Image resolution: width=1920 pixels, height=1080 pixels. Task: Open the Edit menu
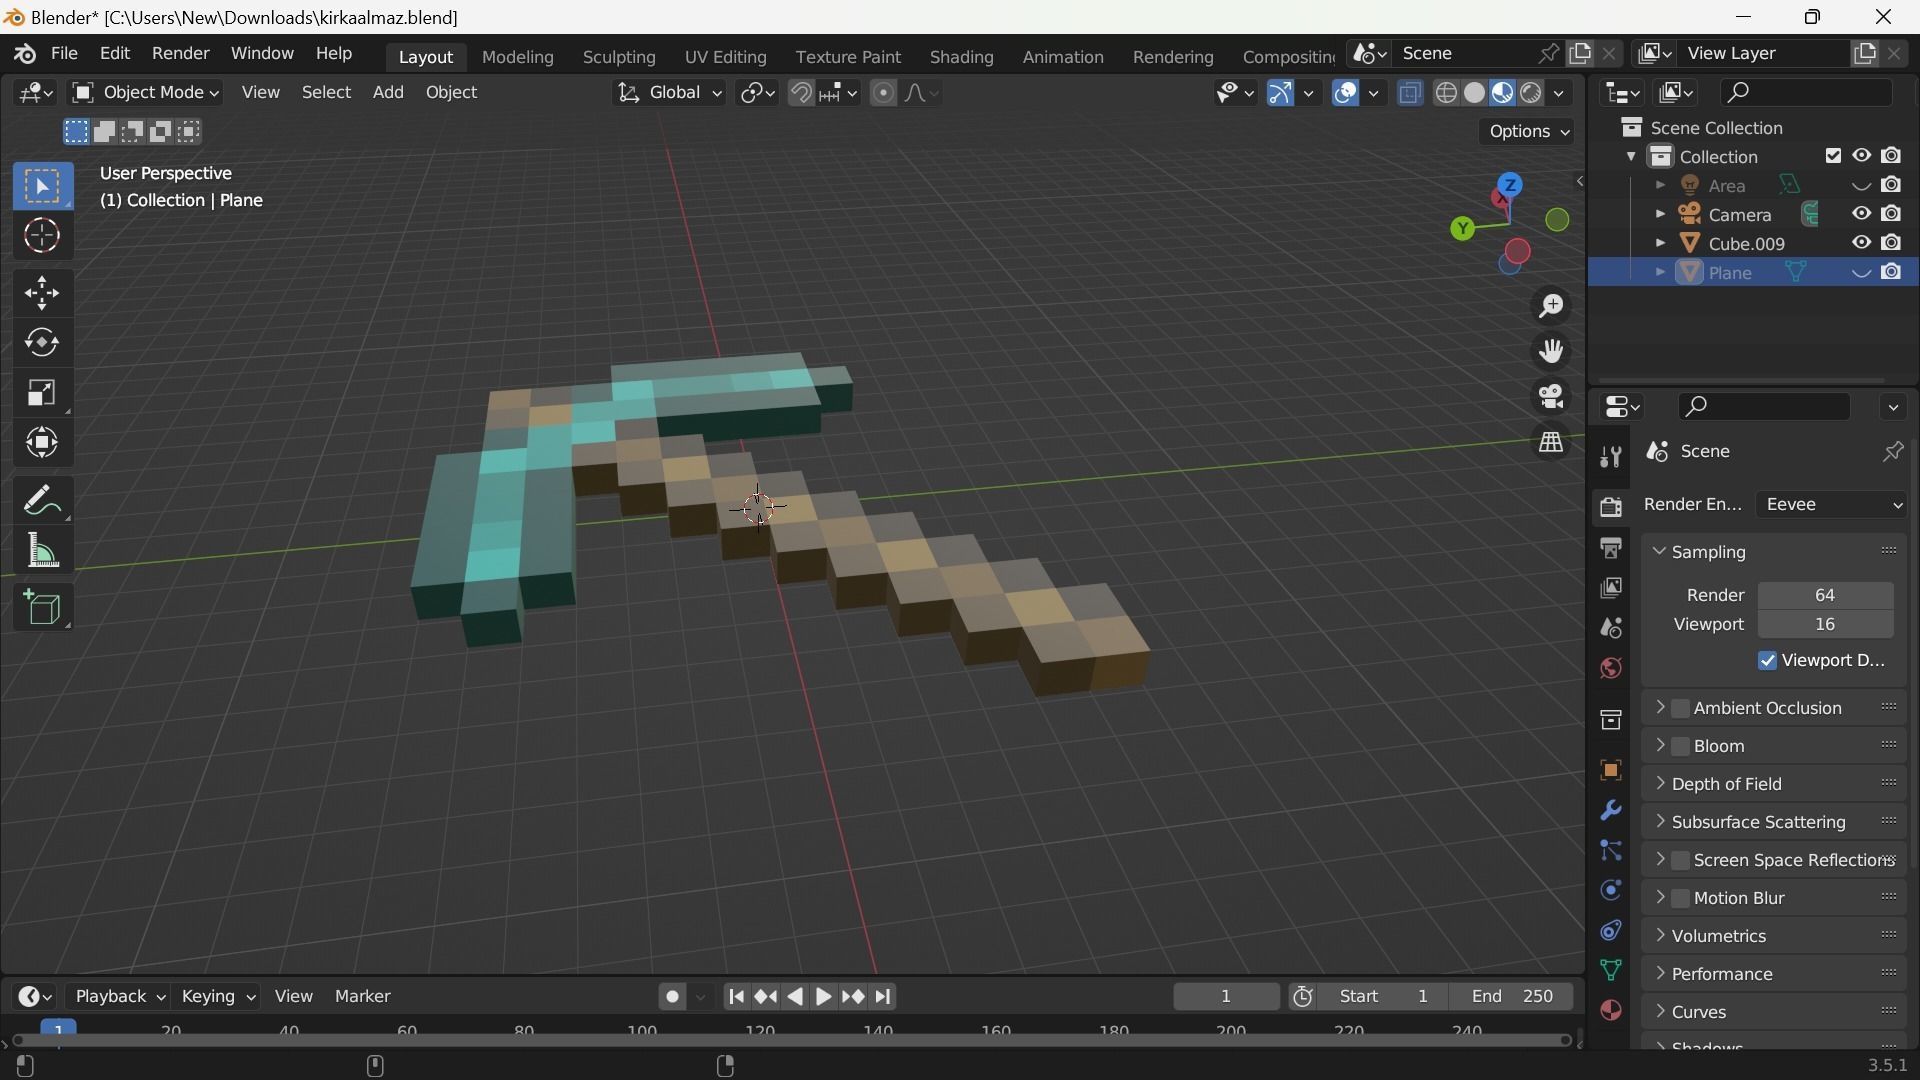pyautogui.click(x=113, y=53)
